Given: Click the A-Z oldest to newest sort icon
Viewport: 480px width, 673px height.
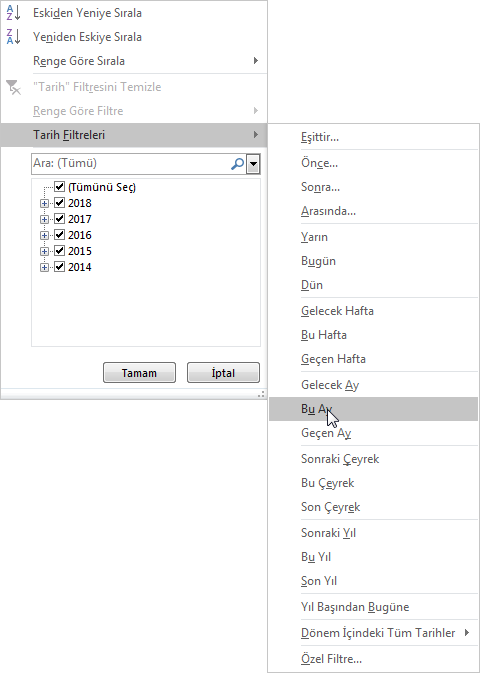Looking at the screenshot, I should click(13, 13).
